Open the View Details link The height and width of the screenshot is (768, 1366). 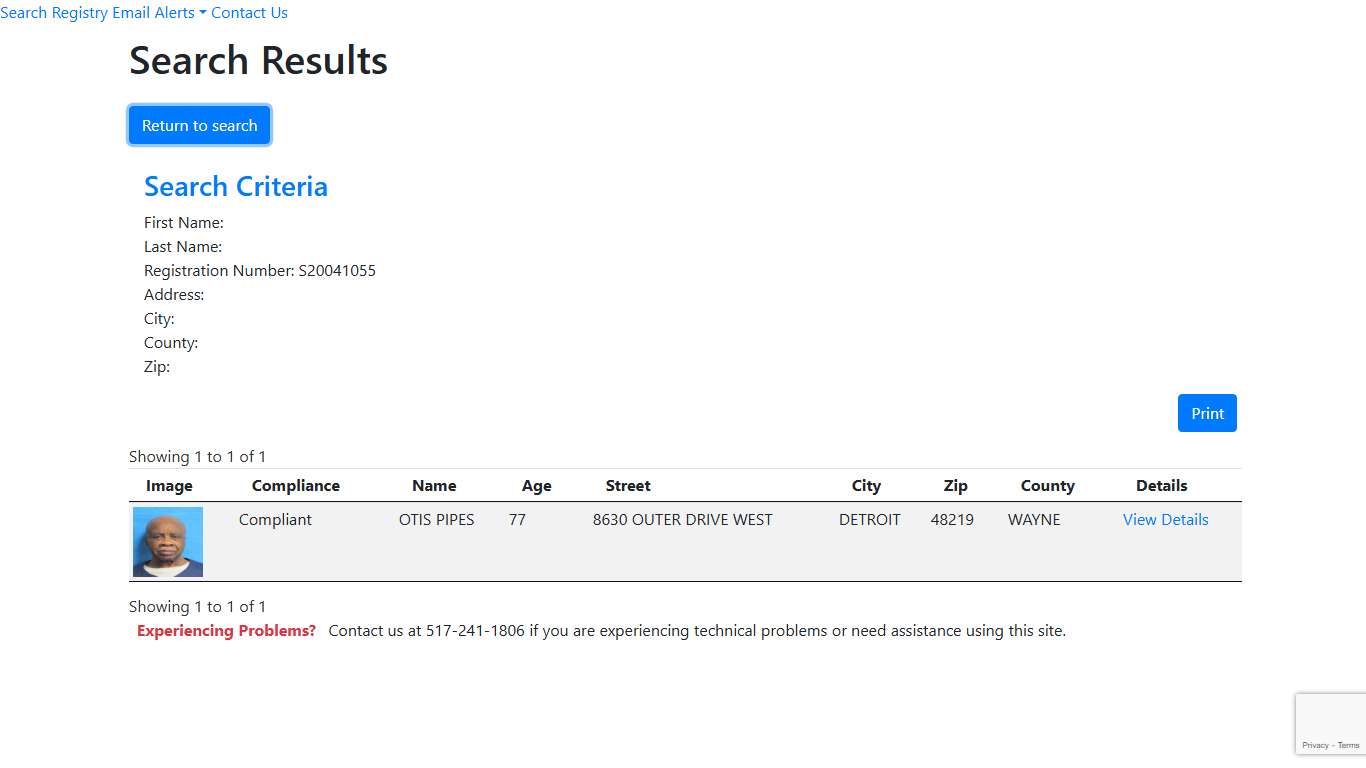pyautogui.click(x=1165, y=520)
